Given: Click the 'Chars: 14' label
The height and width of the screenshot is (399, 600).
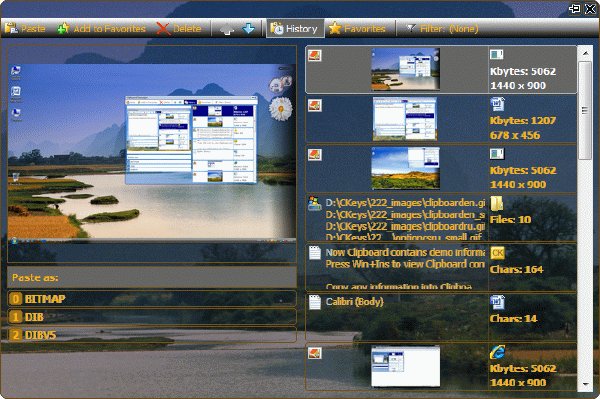Looking at the screenshot, I should (514, 319).
